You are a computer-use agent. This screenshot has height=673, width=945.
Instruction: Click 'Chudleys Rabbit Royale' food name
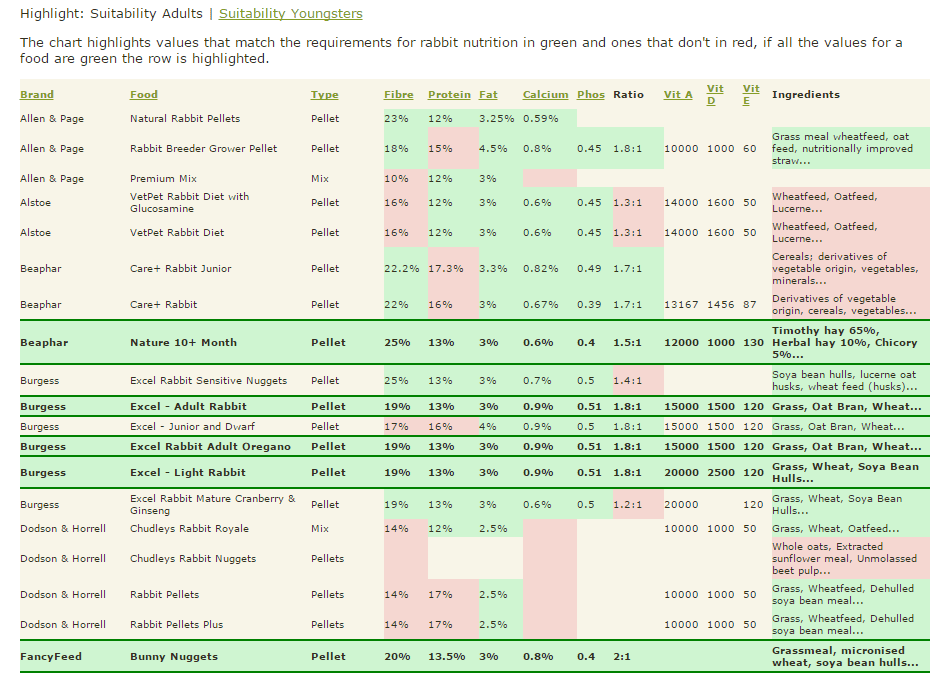pos(189,528)
